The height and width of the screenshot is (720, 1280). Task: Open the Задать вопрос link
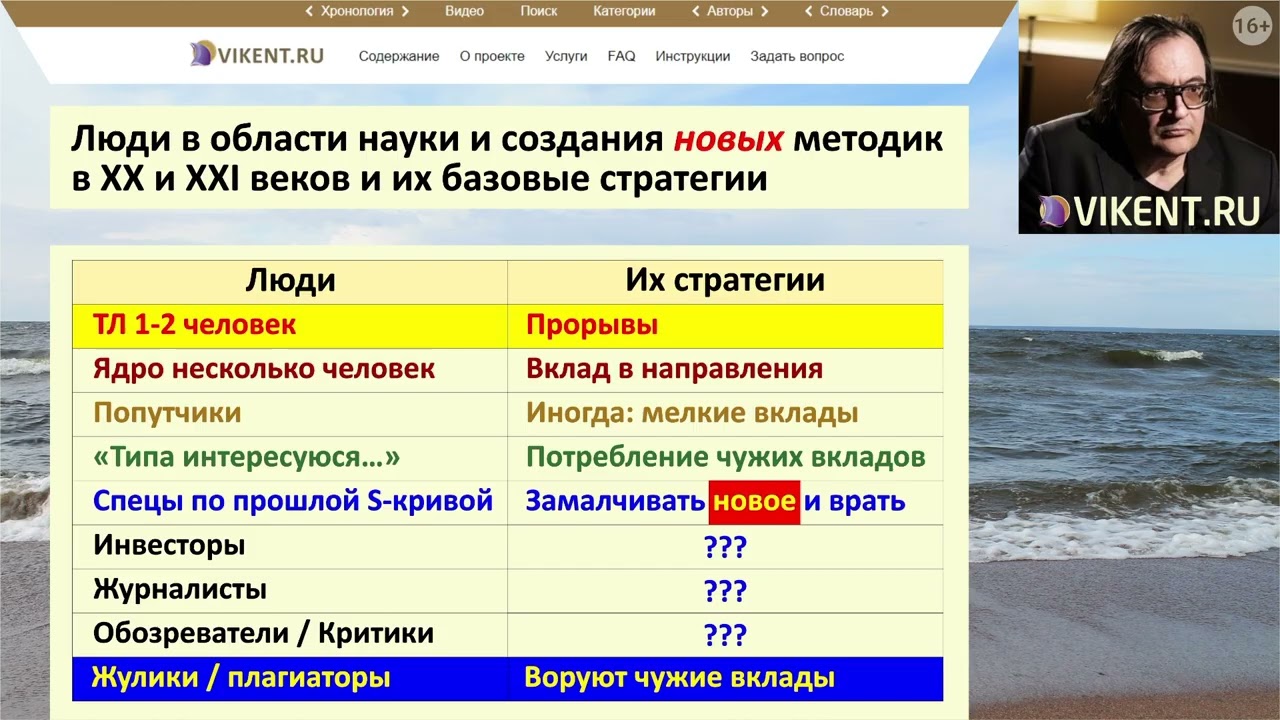[797, 57]
